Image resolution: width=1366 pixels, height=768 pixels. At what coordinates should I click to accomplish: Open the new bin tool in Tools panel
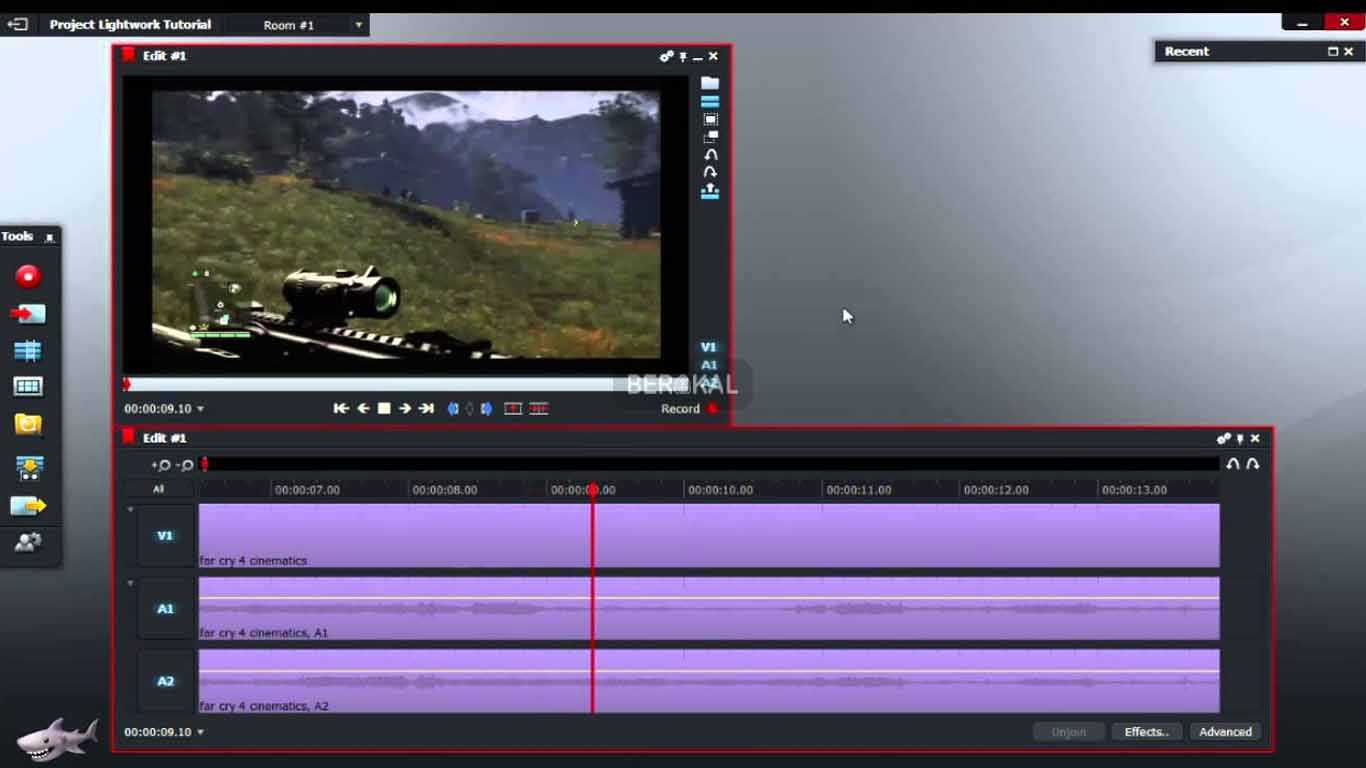[28, 387]
